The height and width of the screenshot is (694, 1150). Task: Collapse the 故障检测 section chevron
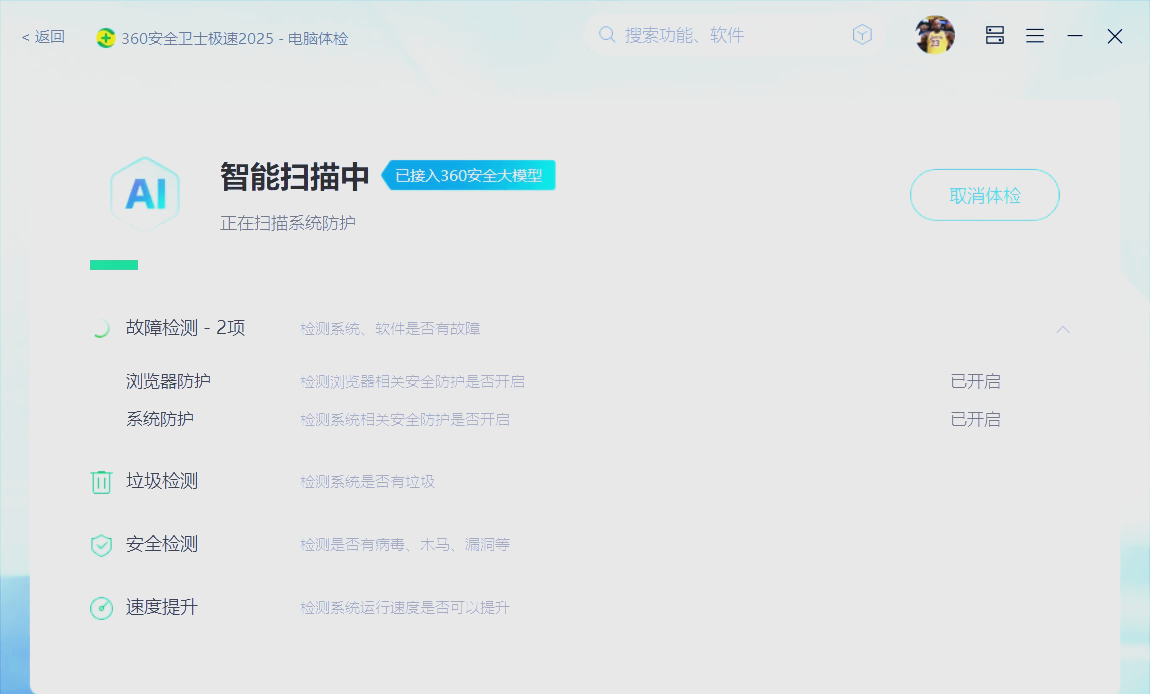pos(1063,329)
